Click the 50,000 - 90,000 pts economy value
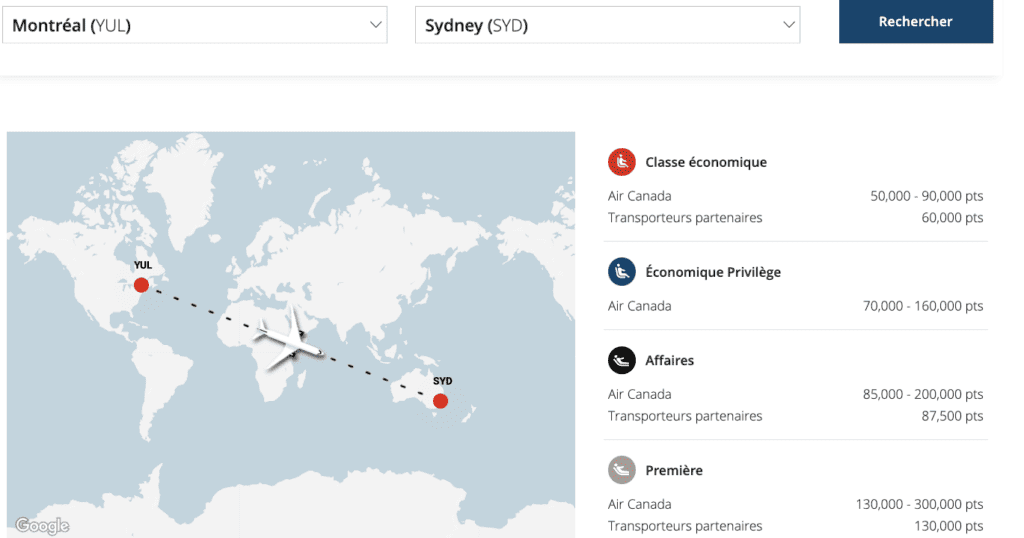The height and width of the screenshot is (538, 1024). click(x=926, y=196)
